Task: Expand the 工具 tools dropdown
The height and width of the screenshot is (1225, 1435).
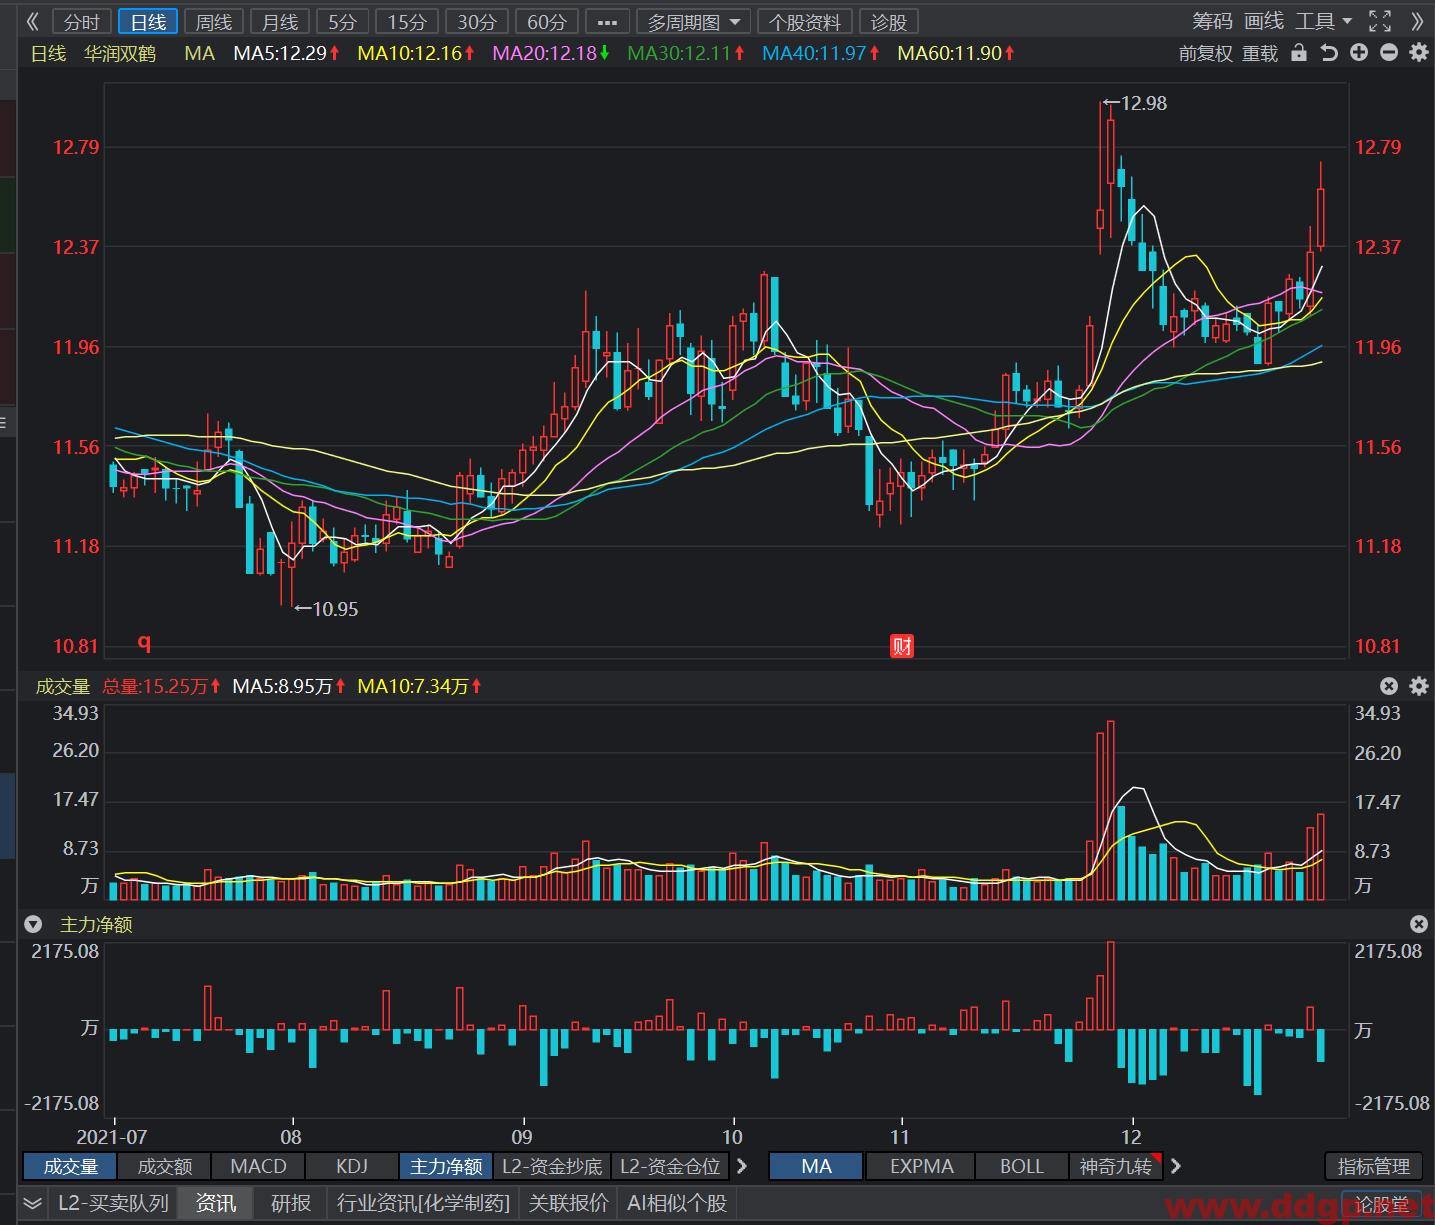Action: point(1323,21)
